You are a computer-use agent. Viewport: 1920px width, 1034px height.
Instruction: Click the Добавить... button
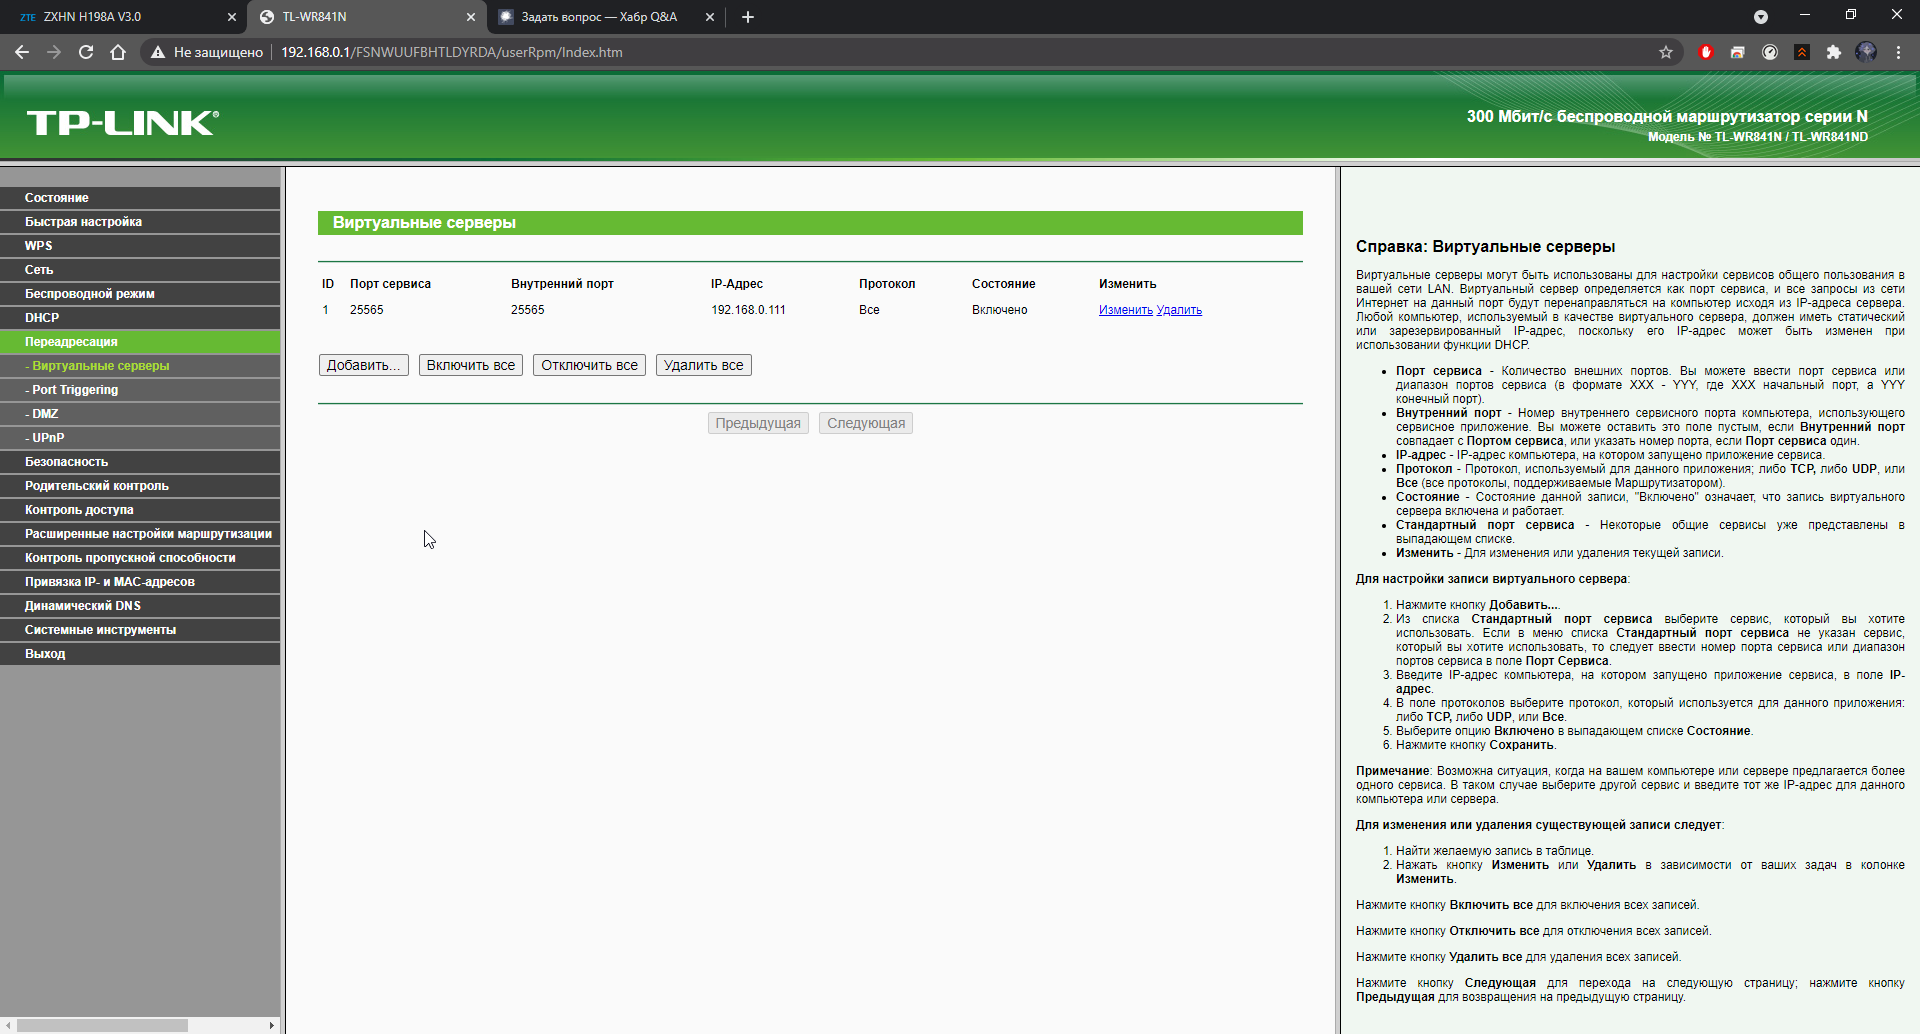(364, 365)
